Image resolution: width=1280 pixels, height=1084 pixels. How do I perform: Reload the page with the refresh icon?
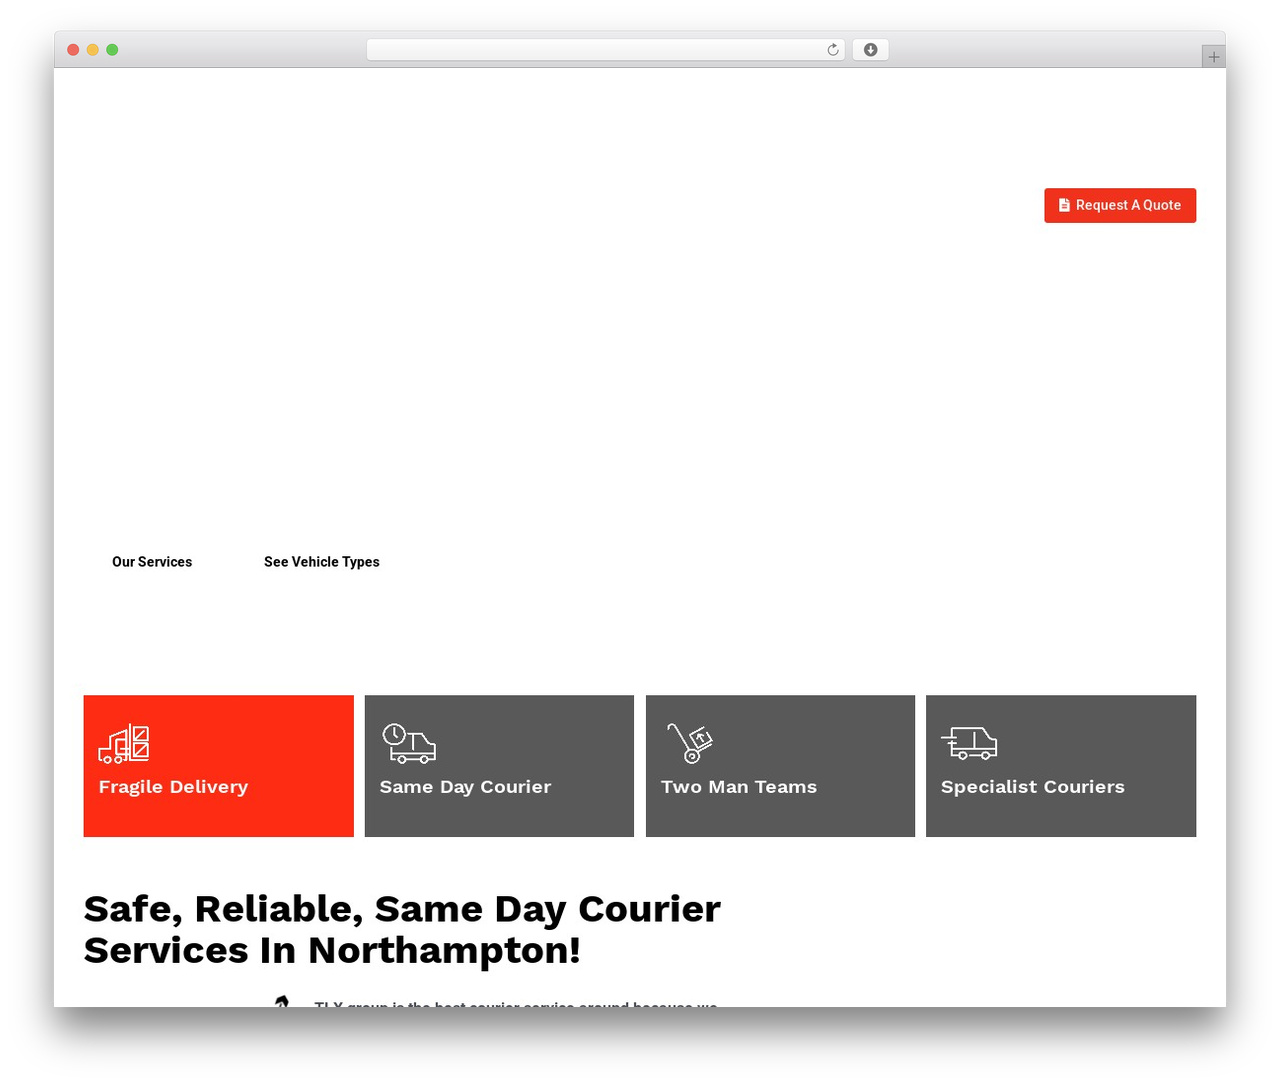tap(833, 50)
